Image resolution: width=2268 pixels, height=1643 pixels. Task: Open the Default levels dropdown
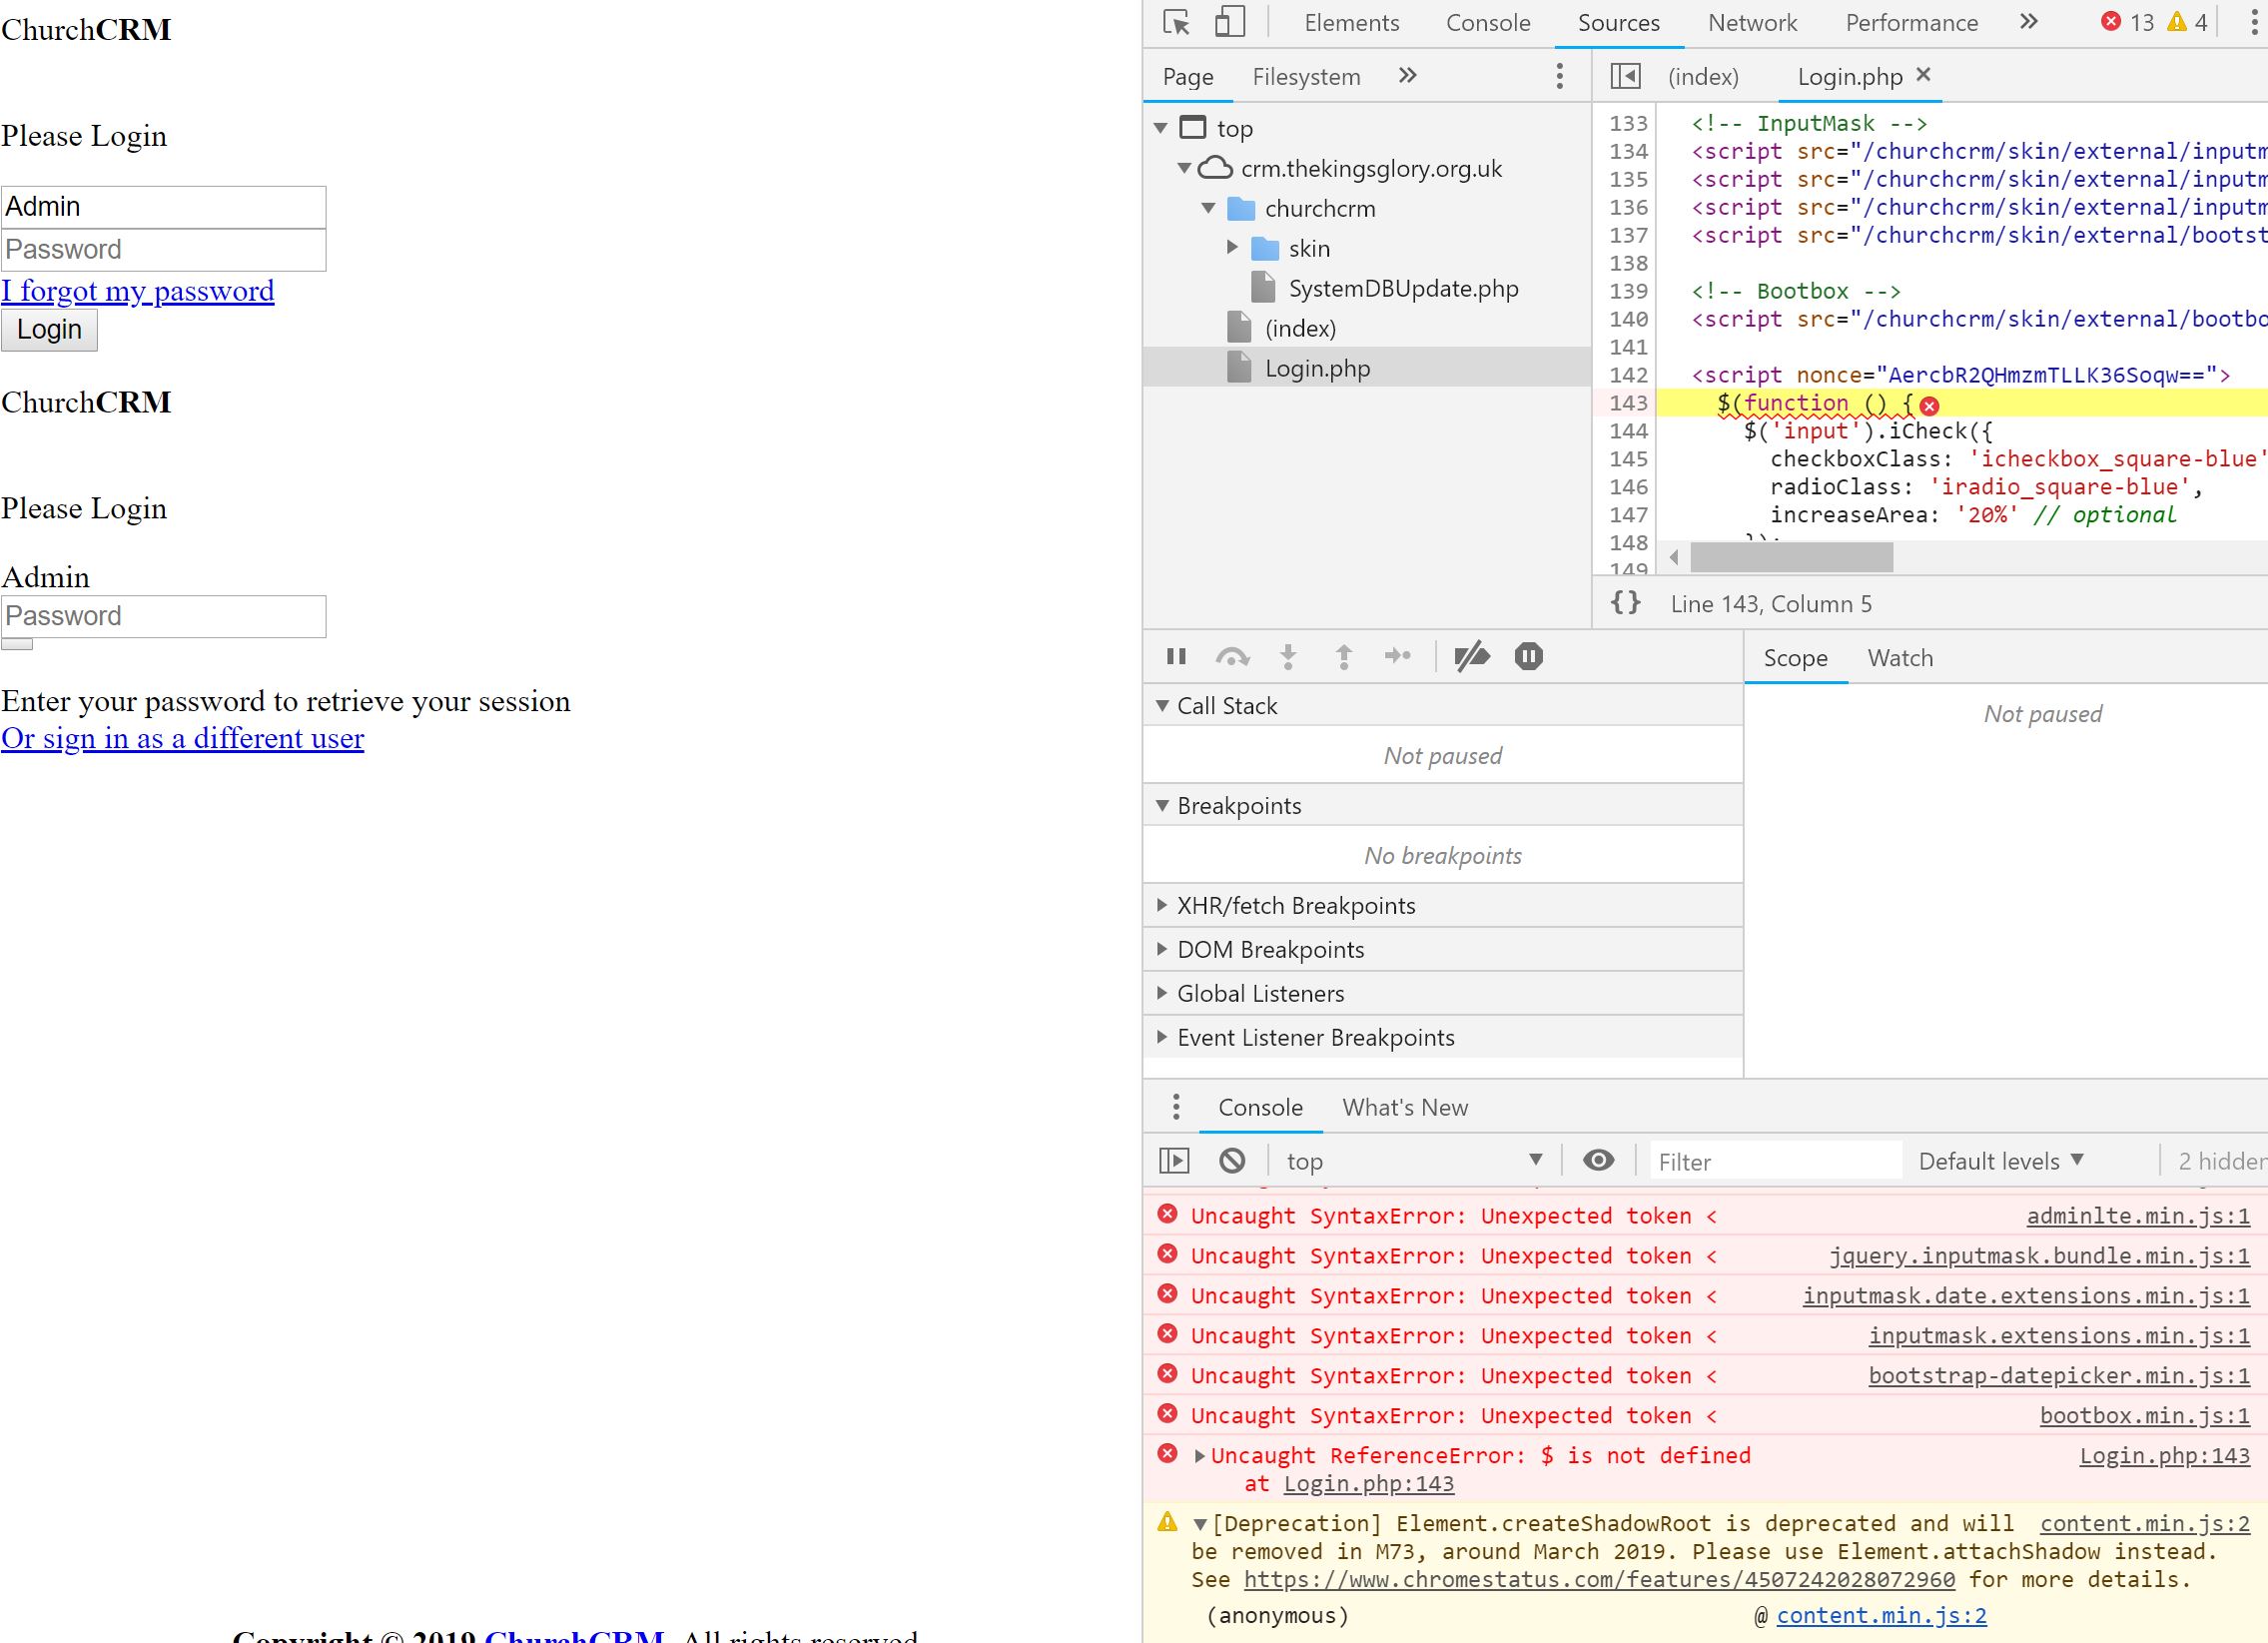click(2001, 1161)
